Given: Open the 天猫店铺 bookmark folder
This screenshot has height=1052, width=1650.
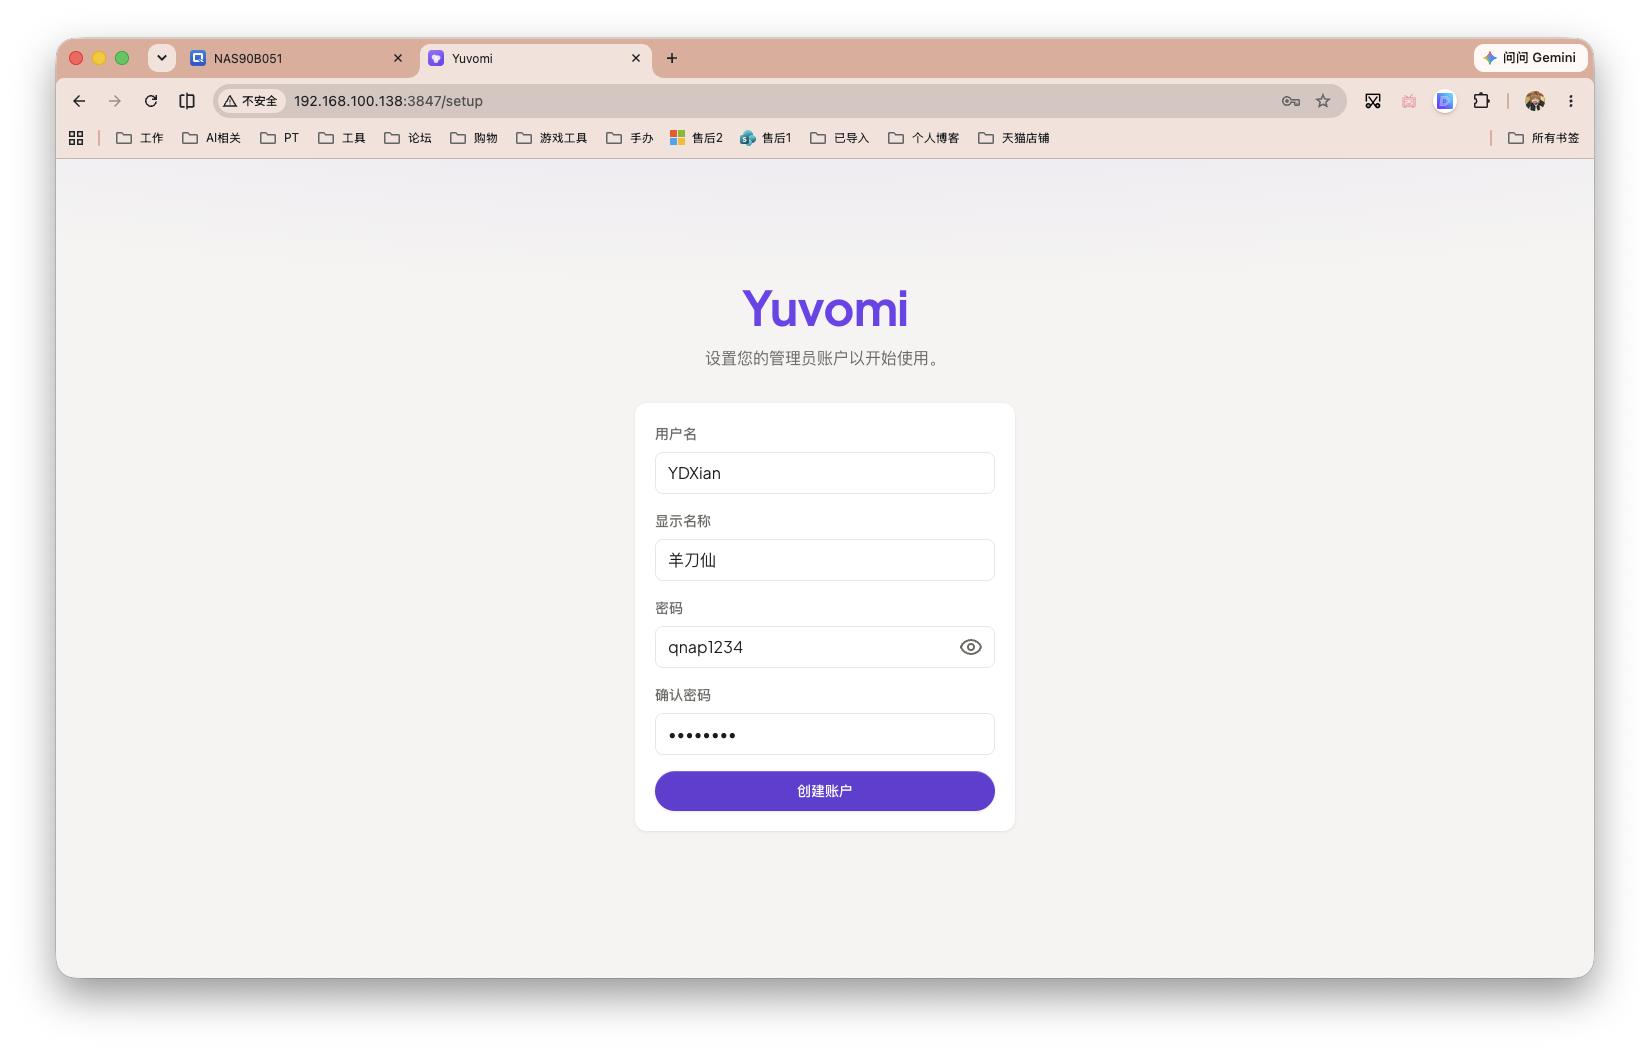Looking at the screenshot, I should click(1014, 138).
